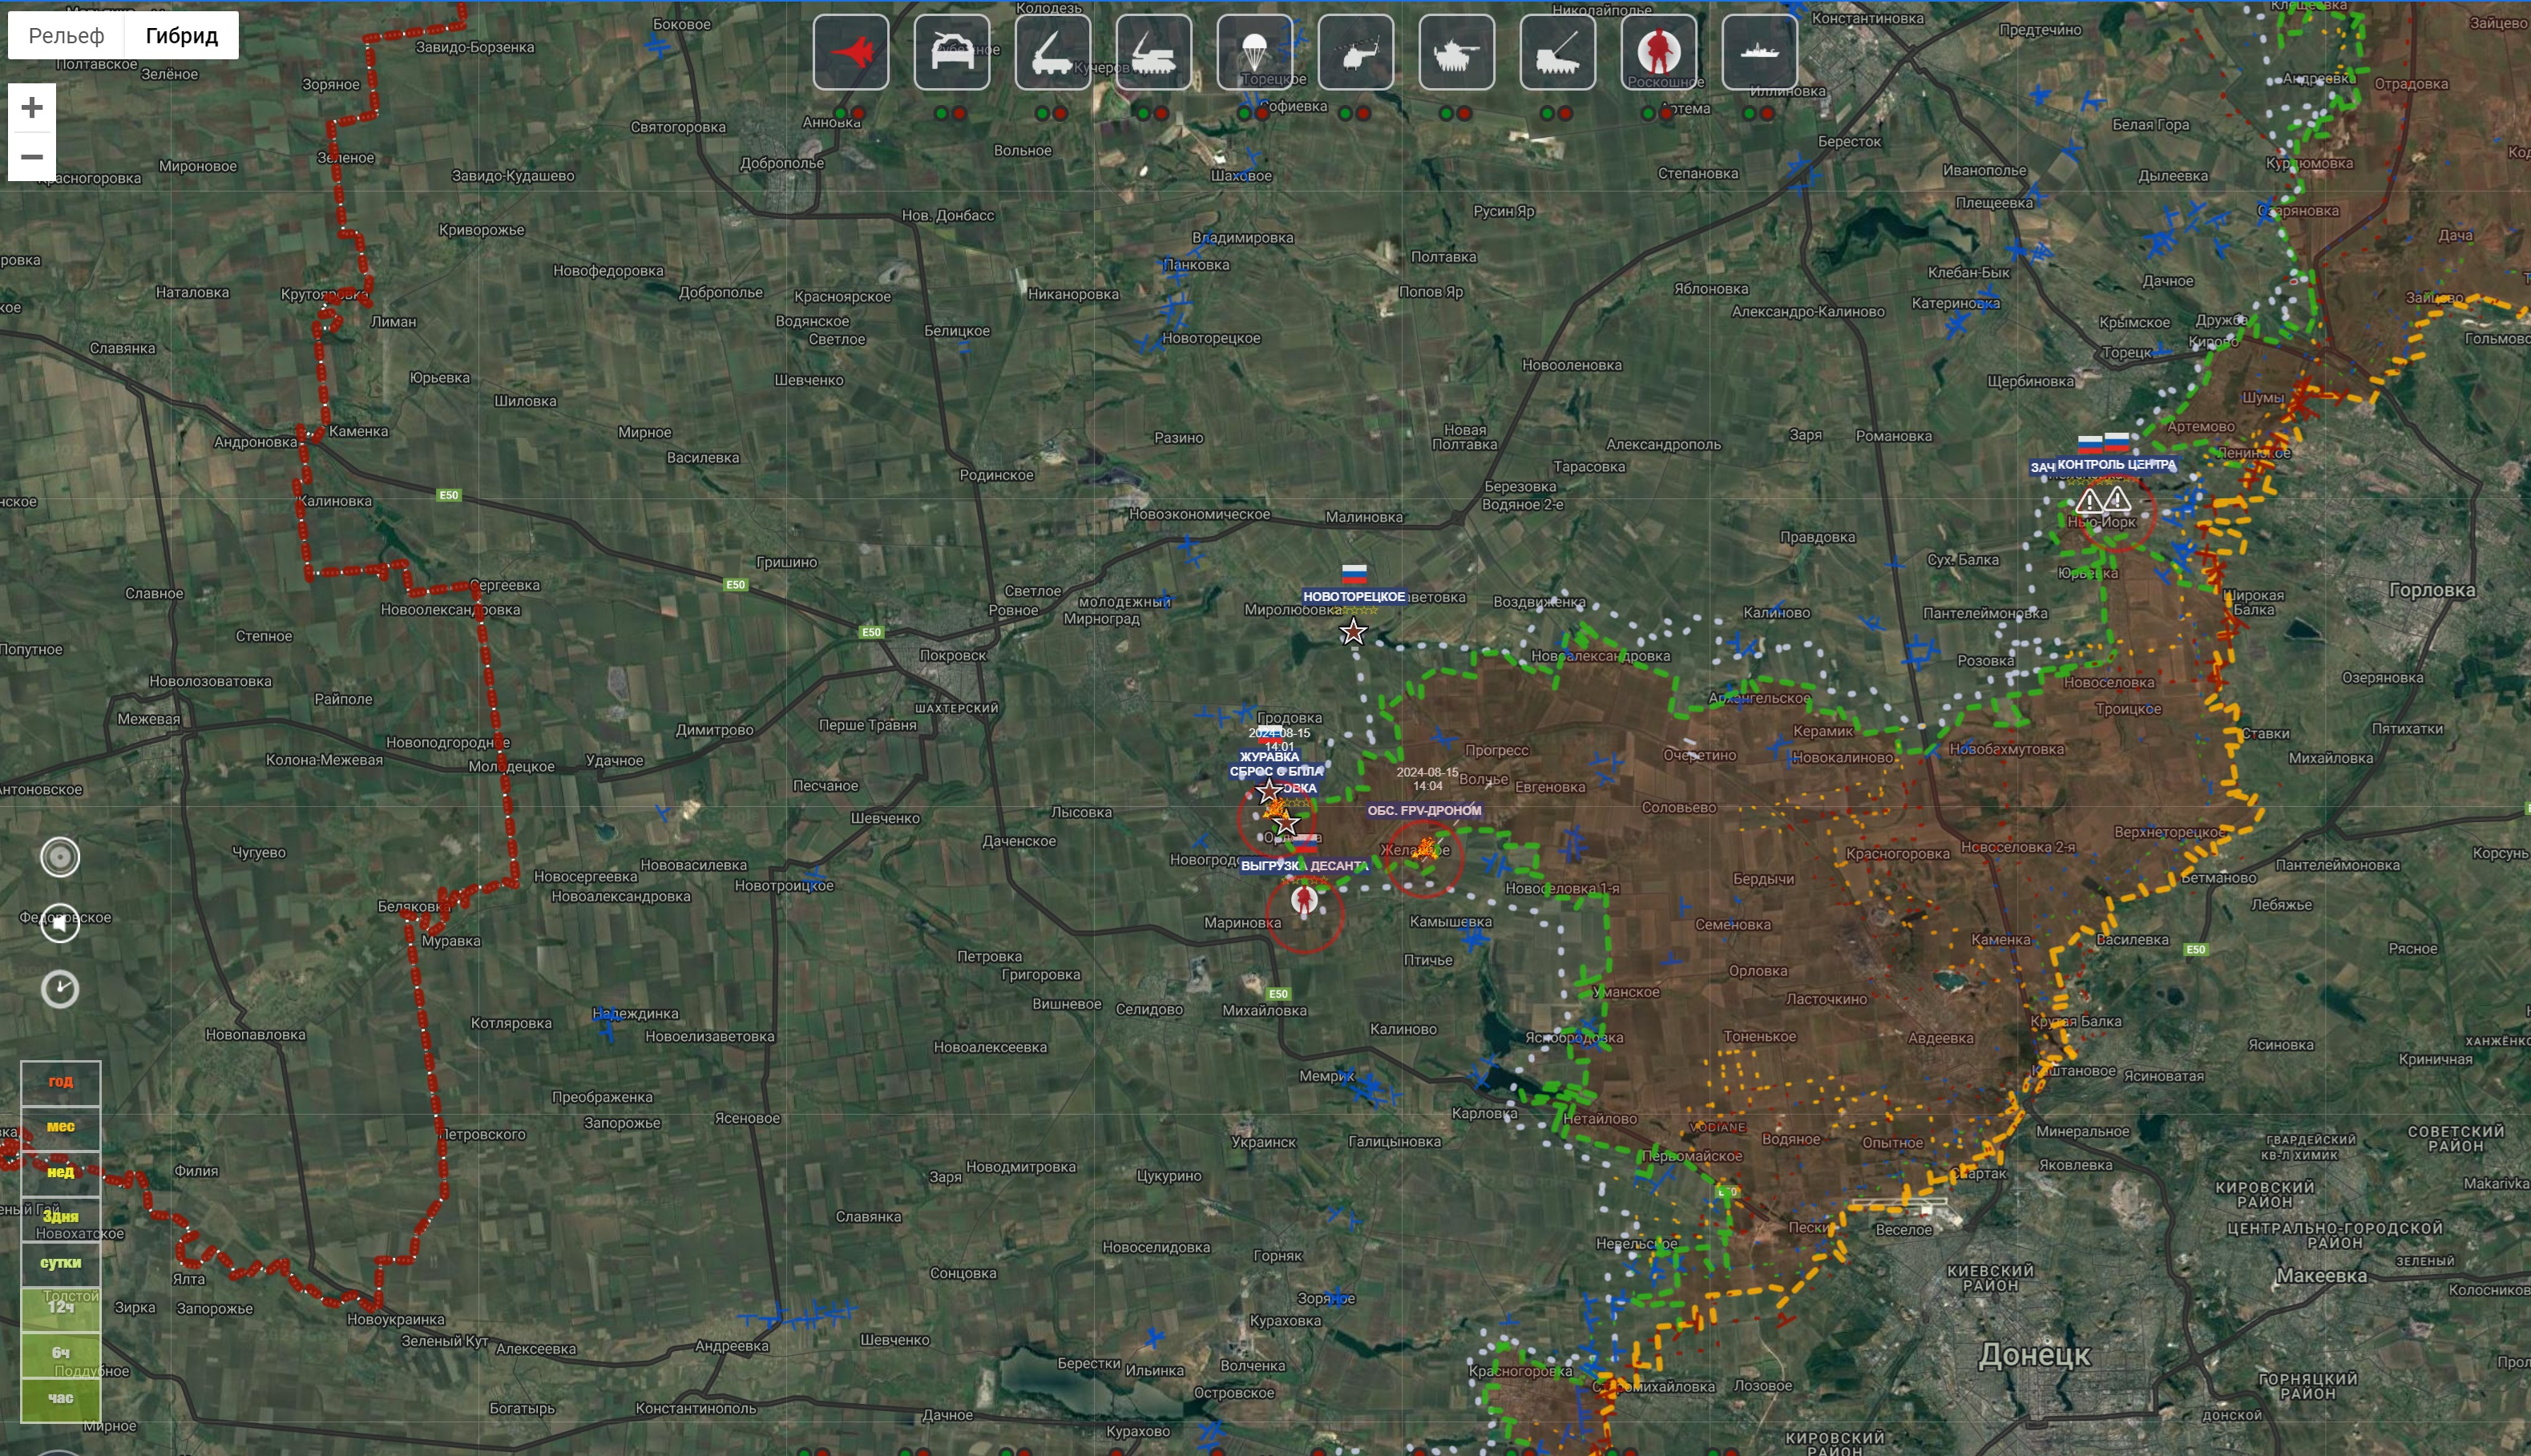Toggle red dot under tank icon
Viewport: 2531px width, 1456px height.
click(1465, 113)
